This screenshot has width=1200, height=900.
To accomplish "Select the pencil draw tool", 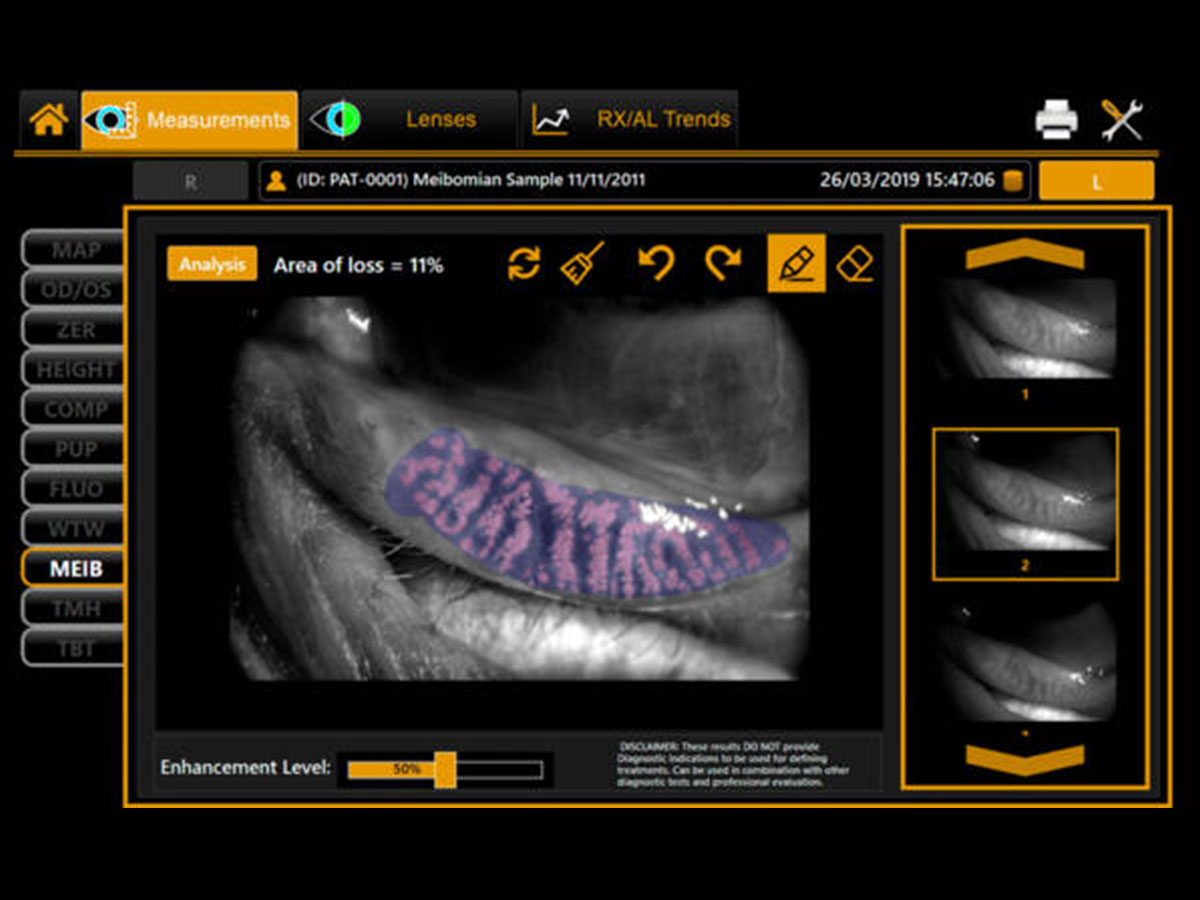I will coord(796,264).
